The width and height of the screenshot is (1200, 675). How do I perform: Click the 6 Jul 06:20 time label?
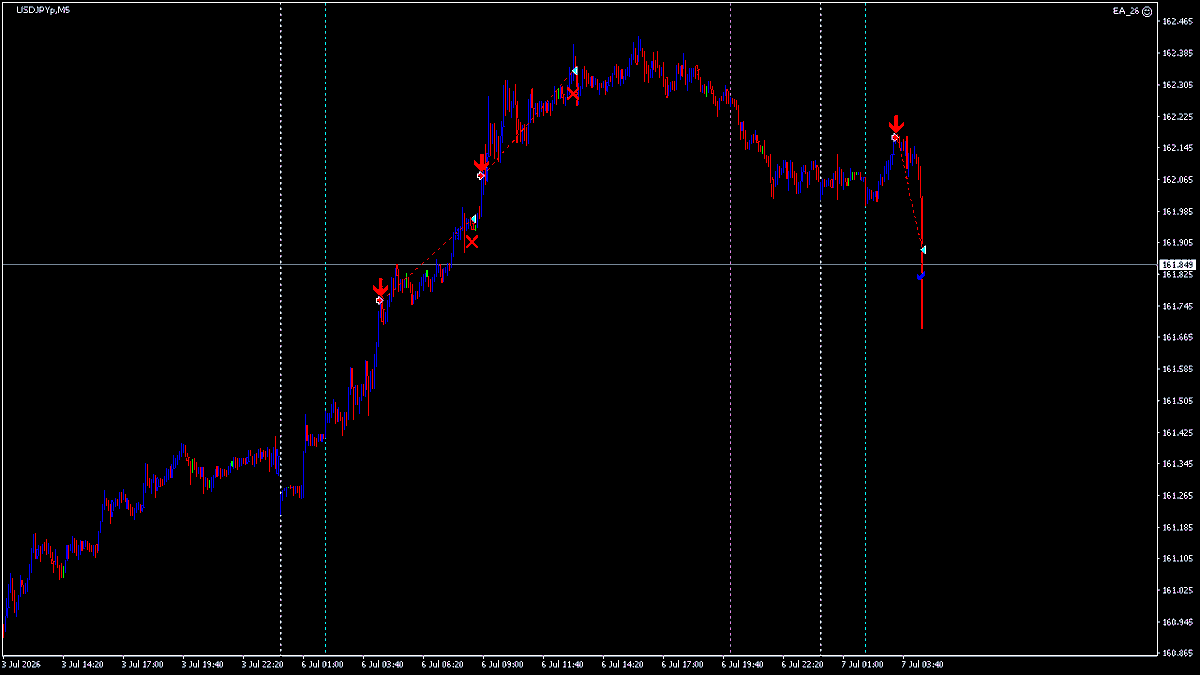[443, 663]
